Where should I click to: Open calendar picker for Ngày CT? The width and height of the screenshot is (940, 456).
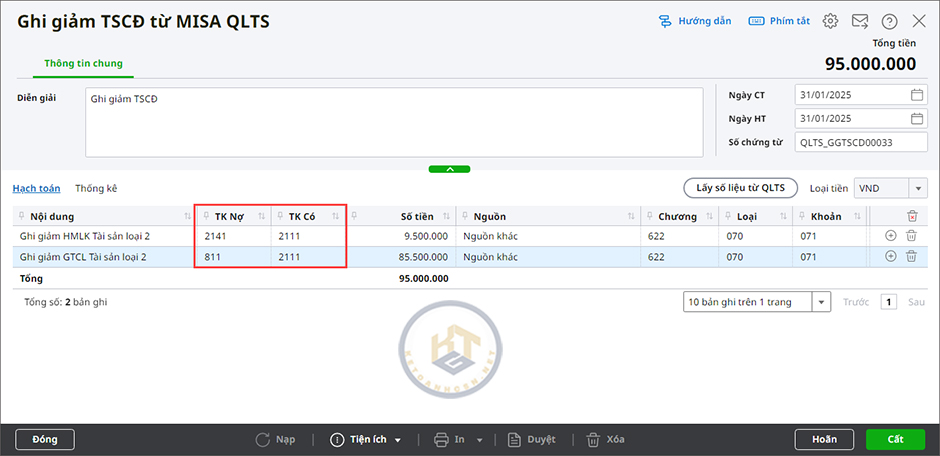[x=917, y=95]
